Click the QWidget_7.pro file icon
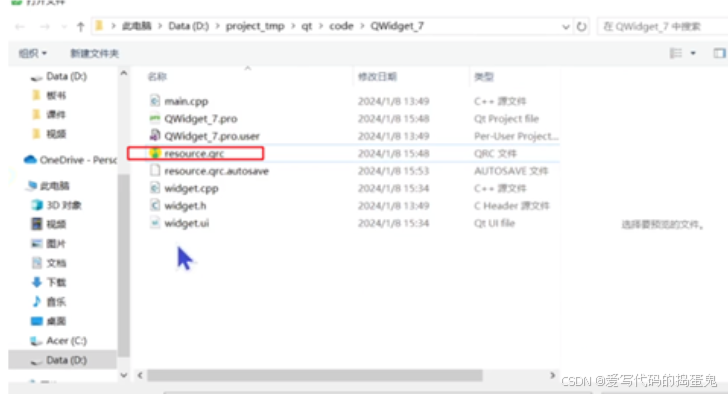Viewport: 728px width, 394px height. pyautogui.click(x=155, y=118)
